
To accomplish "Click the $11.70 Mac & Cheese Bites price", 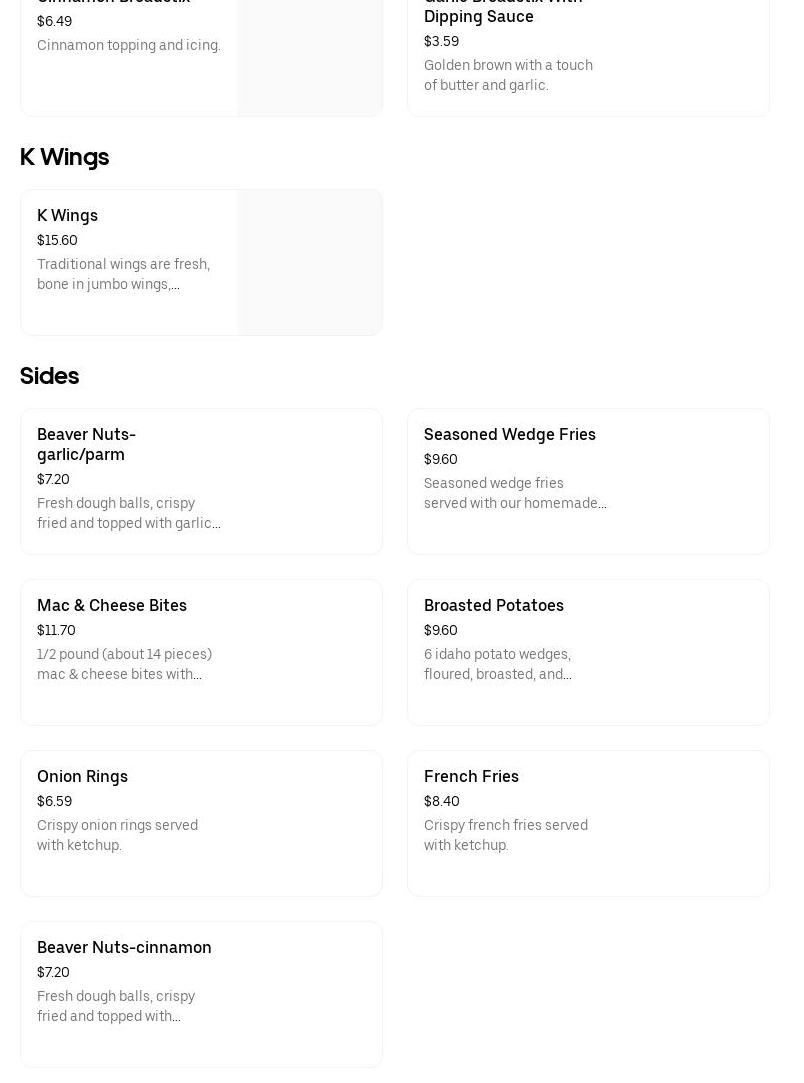I will pyautogui.click(x=56, y=630).
